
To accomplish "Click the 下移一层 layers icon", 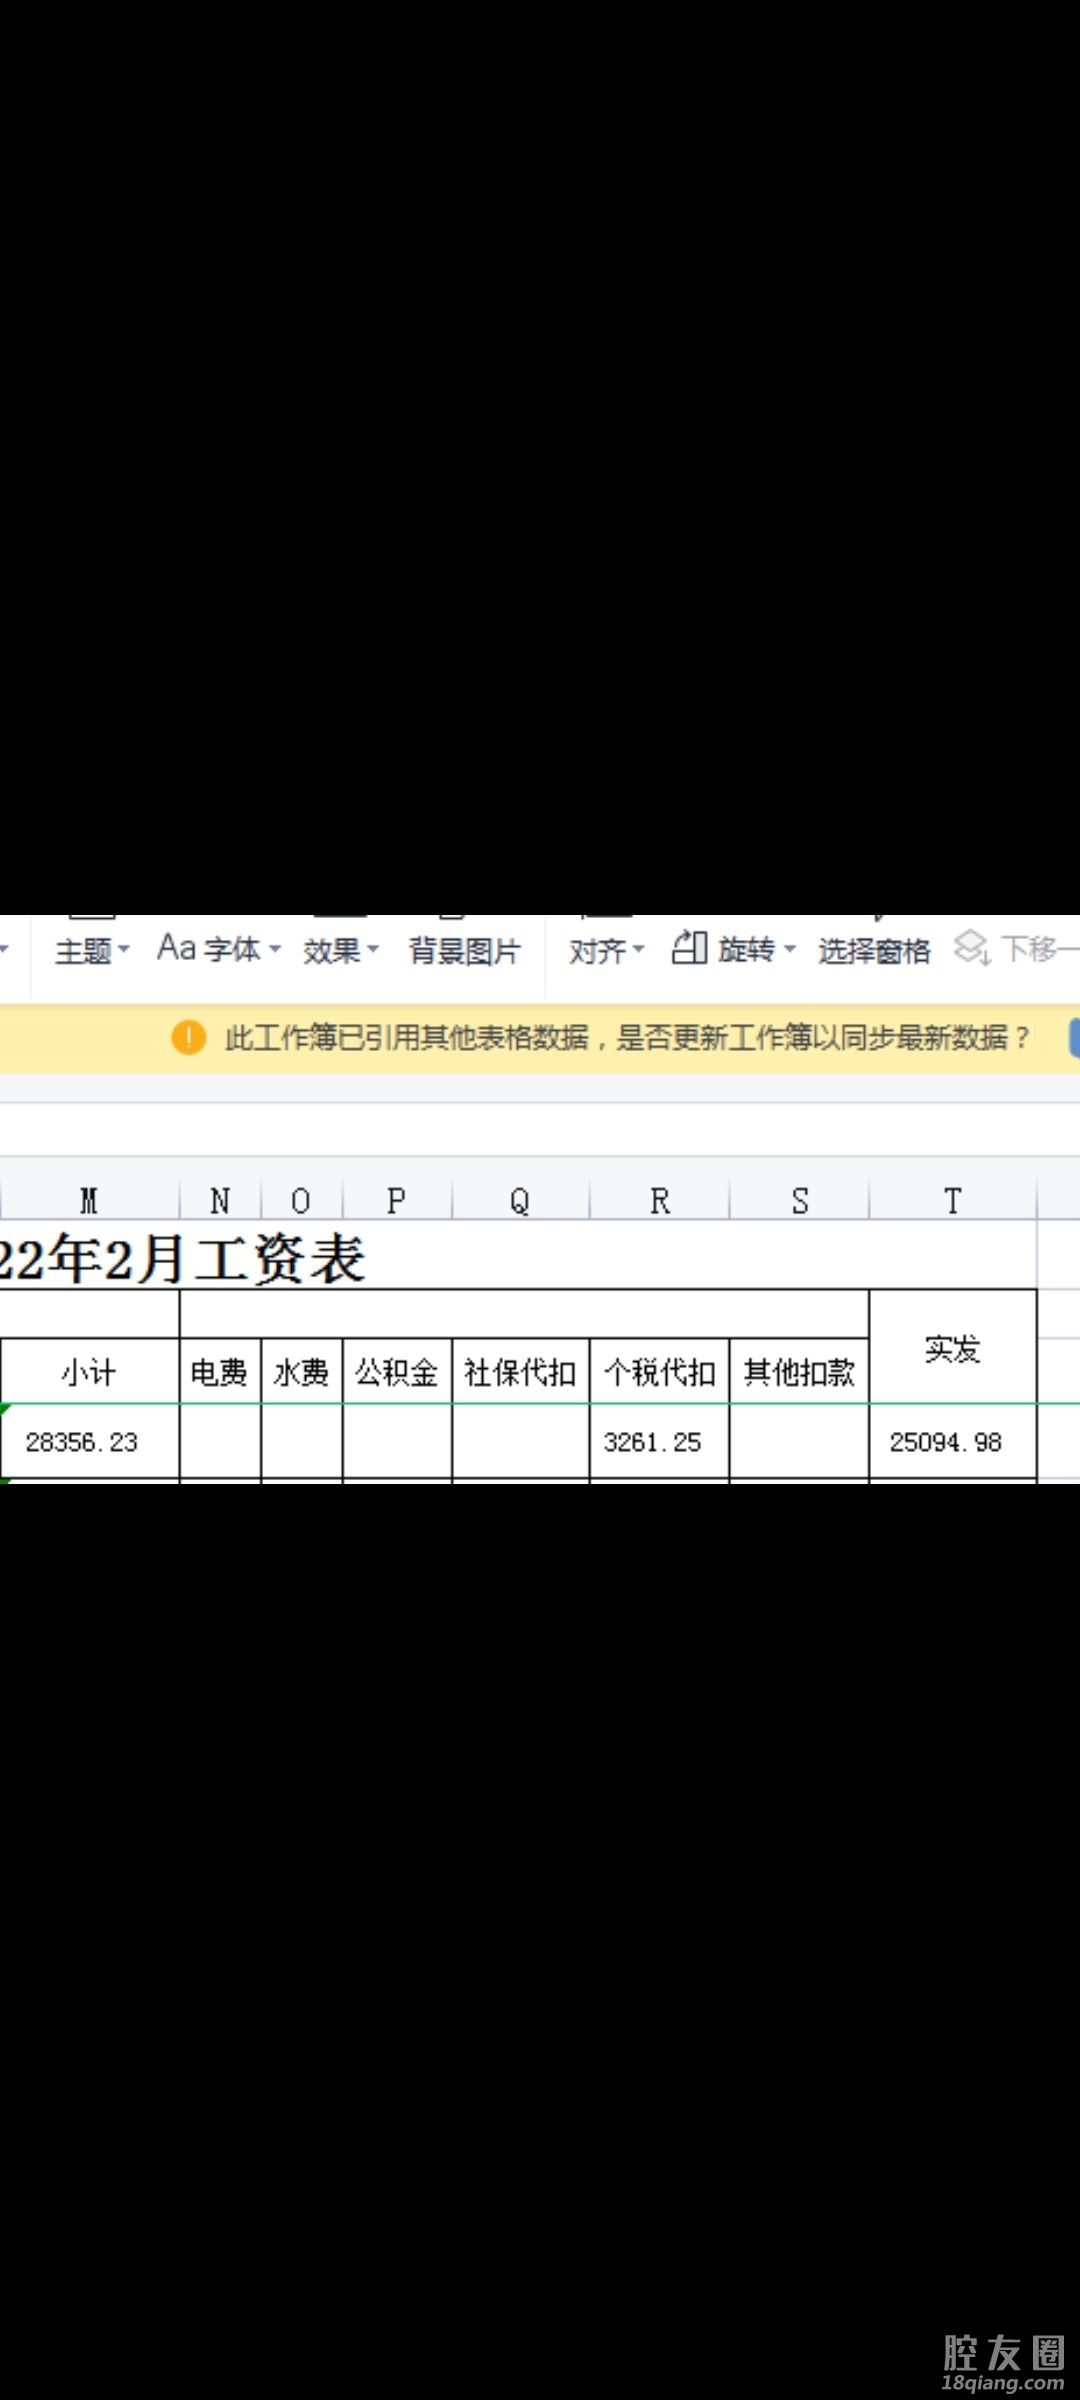I will pos(972,947).
